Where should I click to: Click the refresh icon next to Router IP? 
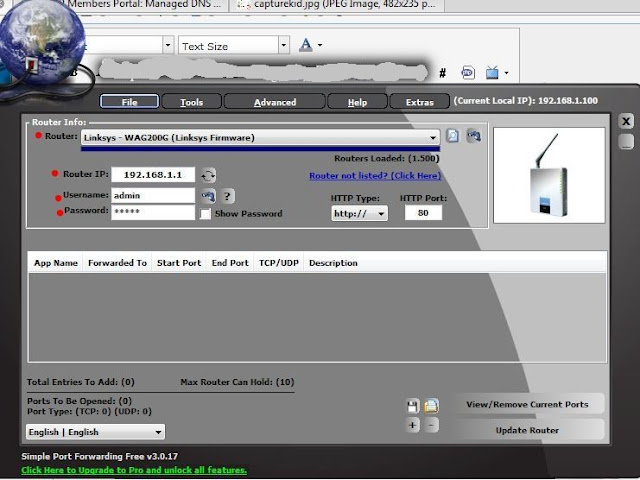point(208,176)
